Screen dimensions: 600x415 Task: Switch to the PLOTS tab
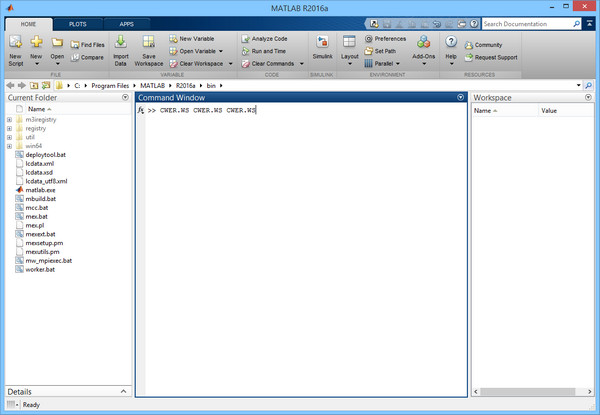(x=76, y=22)
